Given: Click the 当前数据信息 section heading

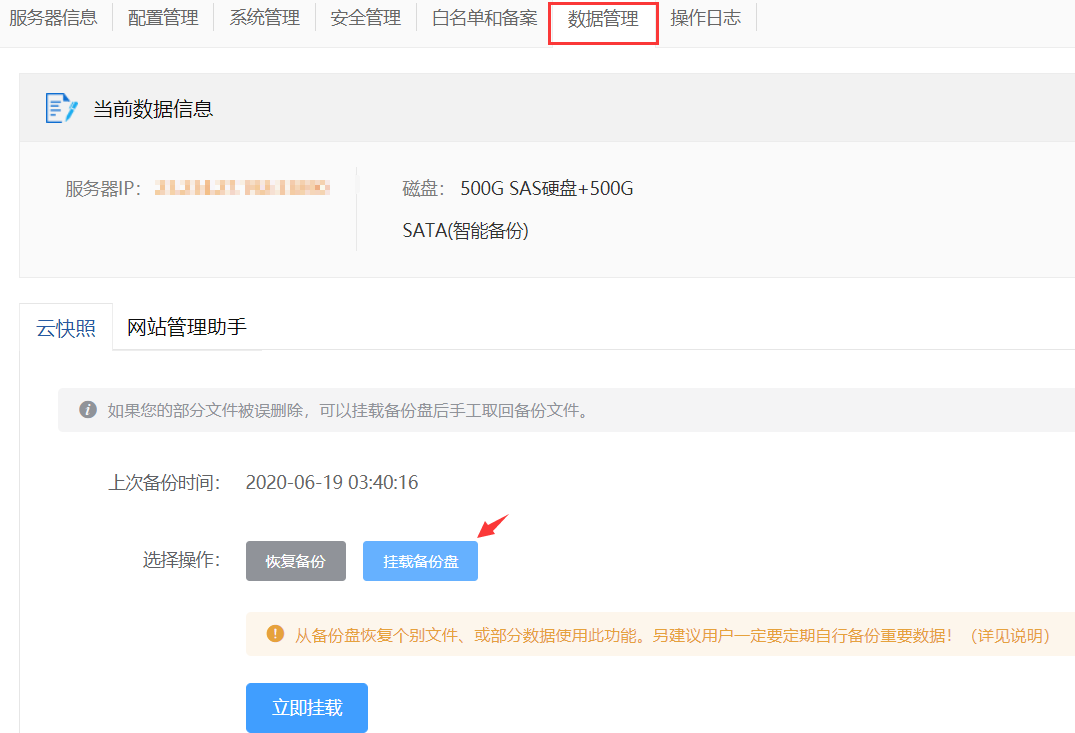Looking at the screenshot, I should click(153, 109).
